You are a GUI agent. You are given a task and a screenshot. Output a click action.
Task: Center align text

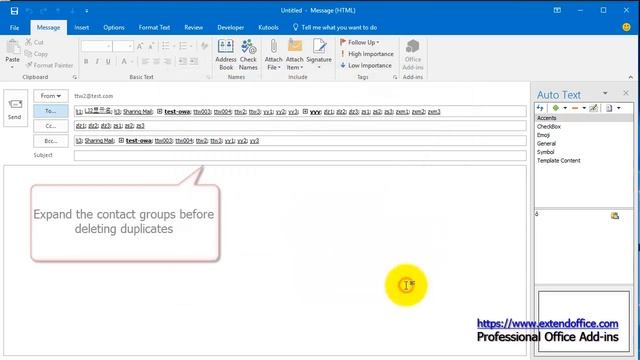156,62
